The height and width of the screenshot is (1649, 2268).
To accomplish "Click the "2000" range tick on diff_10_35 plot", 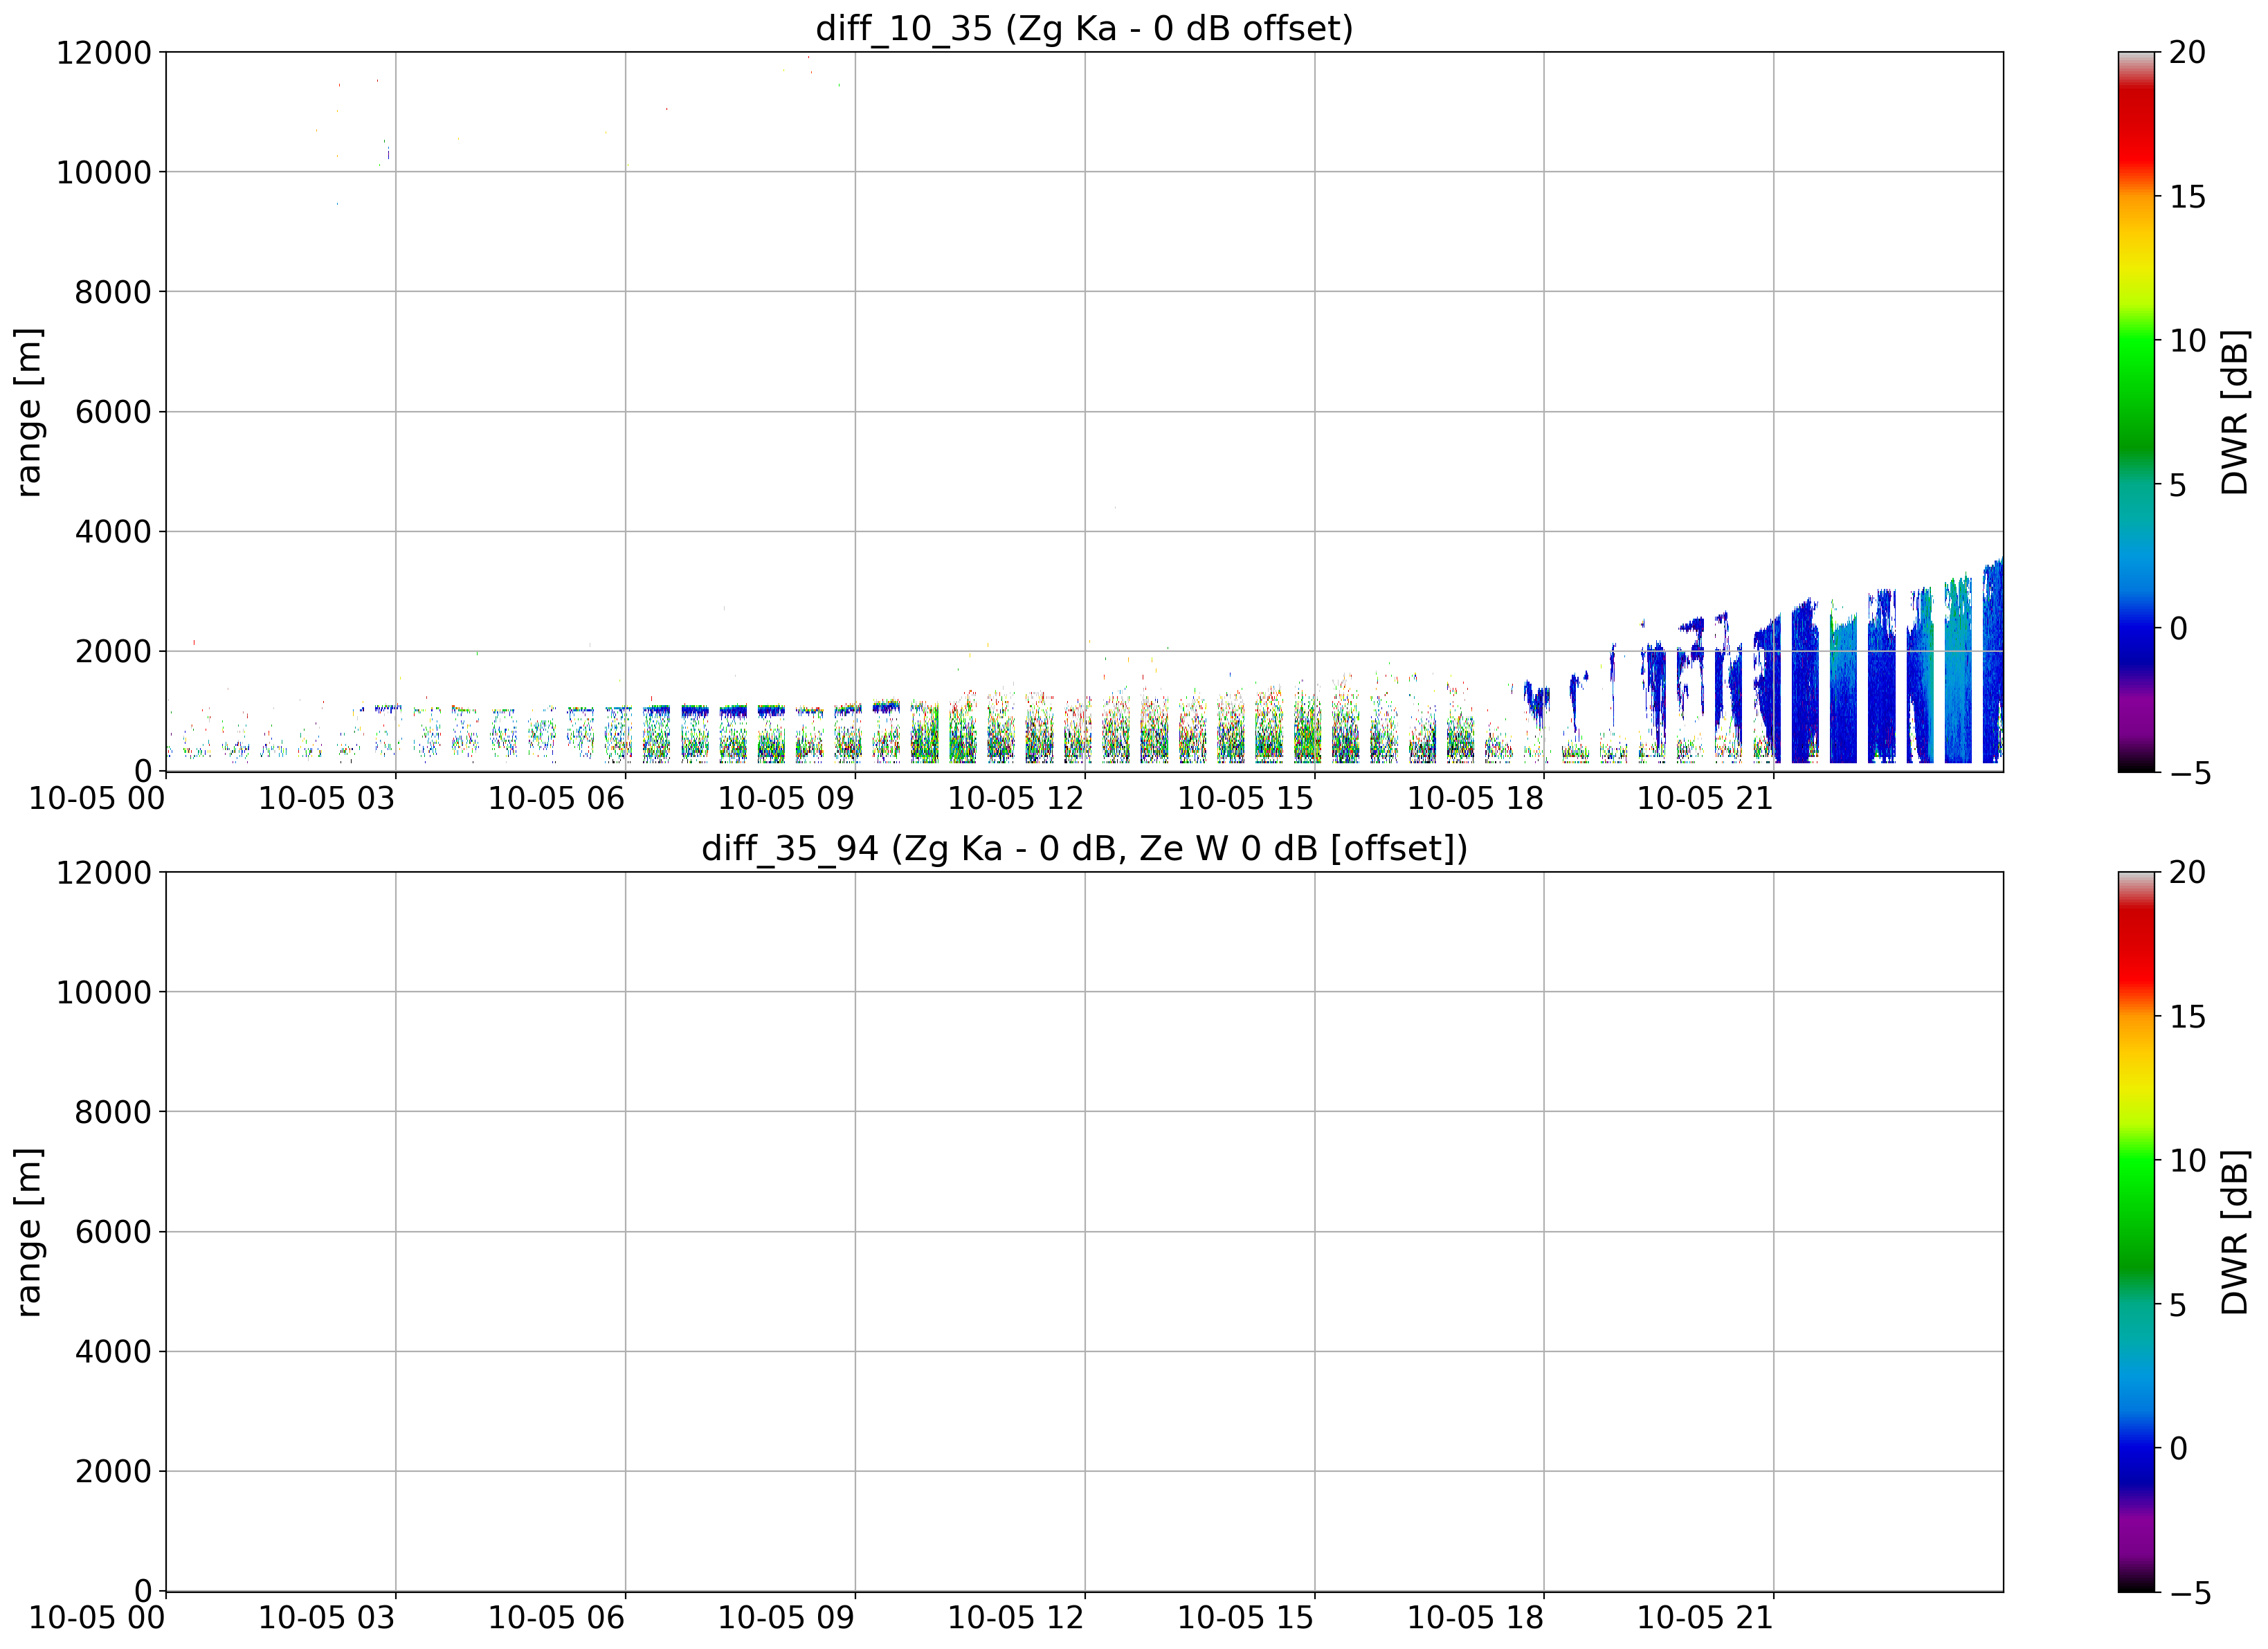I will (113, 651).
